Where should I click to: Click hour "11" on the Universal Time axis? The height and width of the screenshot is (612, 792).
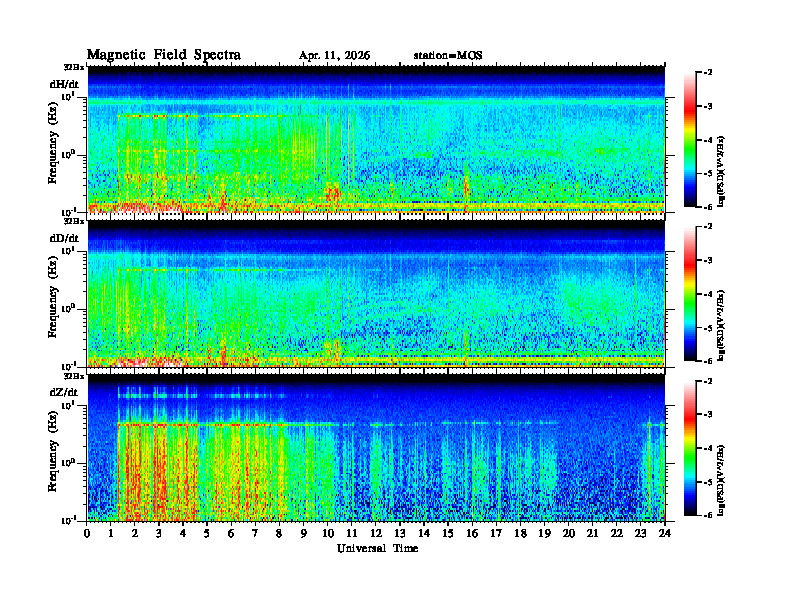pos(352,534)
